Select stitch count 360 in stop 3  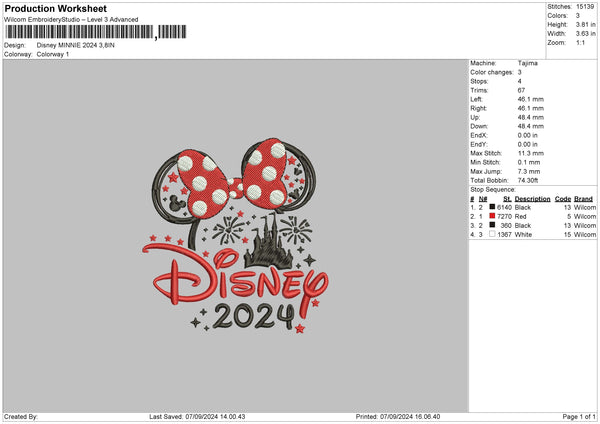506,225
